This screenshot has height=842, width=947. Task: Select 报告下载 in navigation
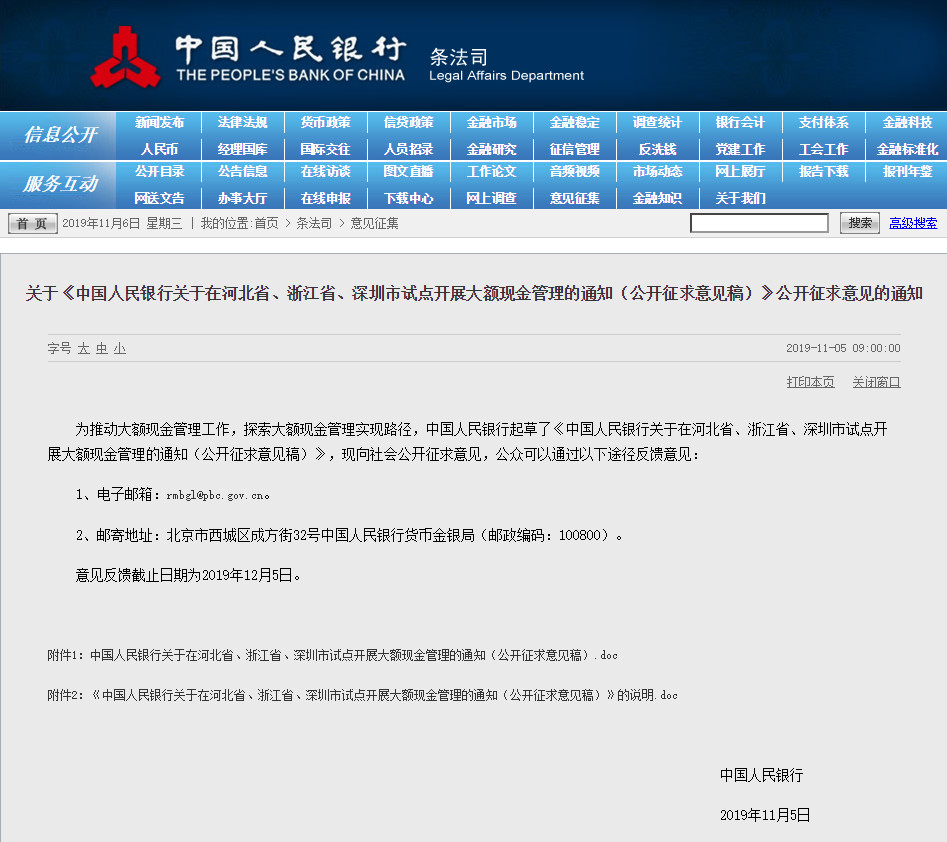(824, 172)
